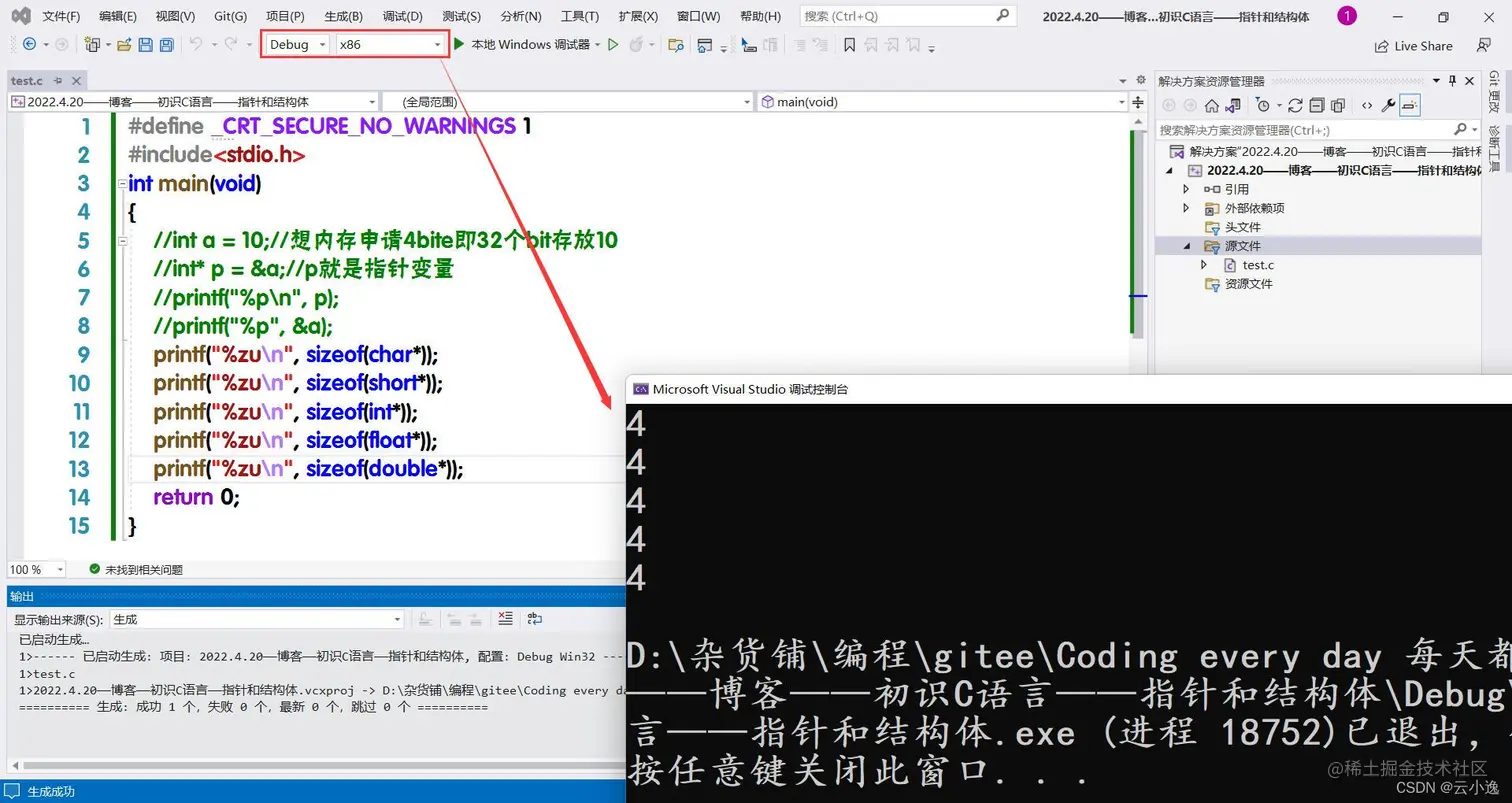
Task: Click the navigate backward arrow in toolbar
Action: point(28,45)
